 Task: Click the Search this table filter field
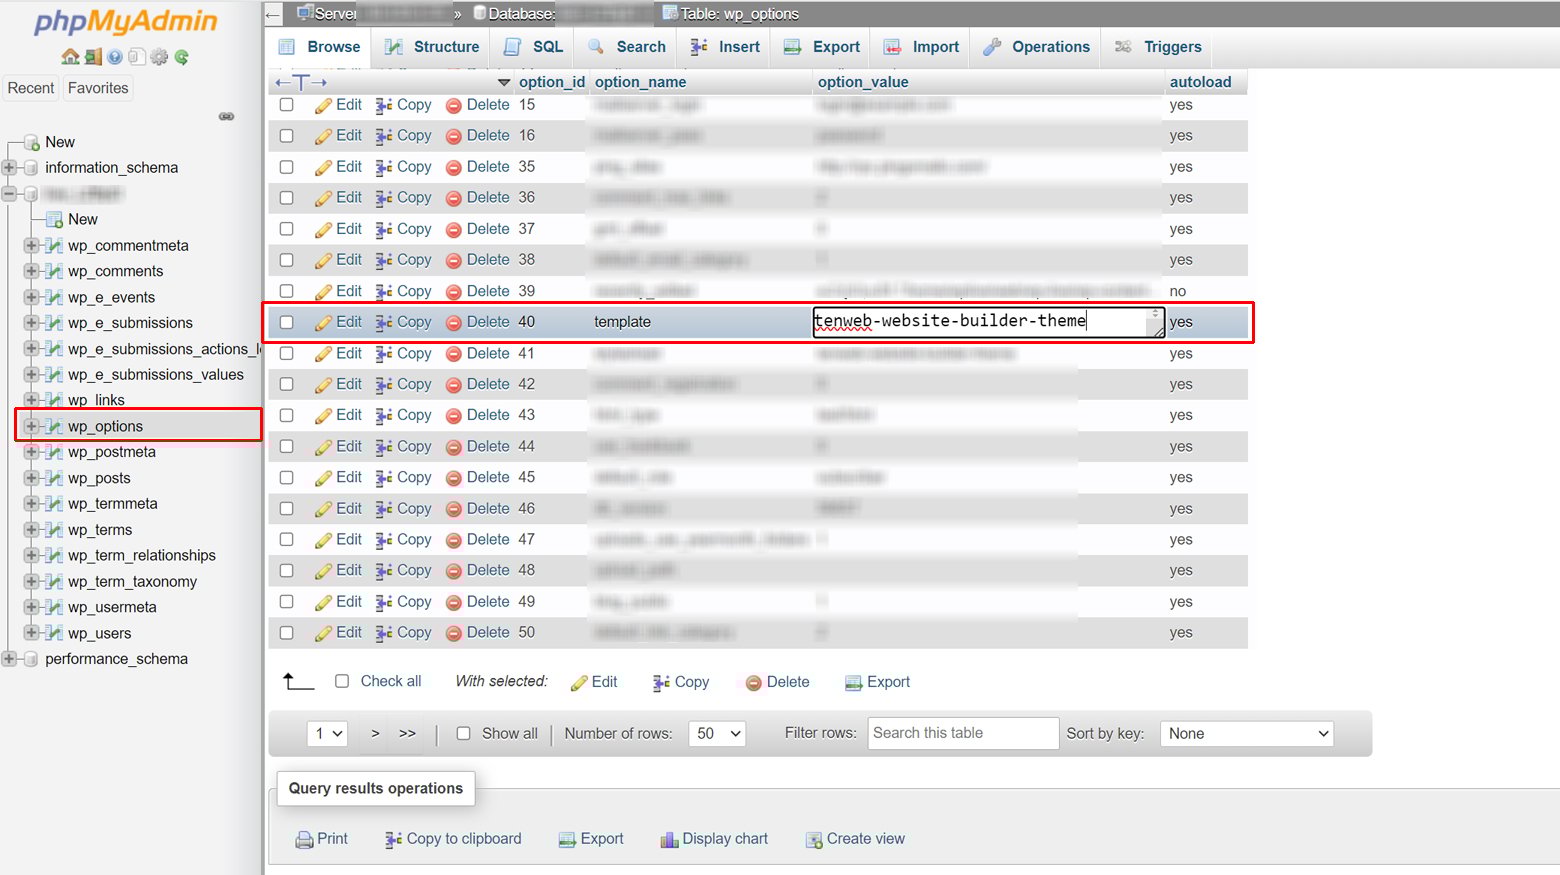pyautogui.click(x=962, y=733)
